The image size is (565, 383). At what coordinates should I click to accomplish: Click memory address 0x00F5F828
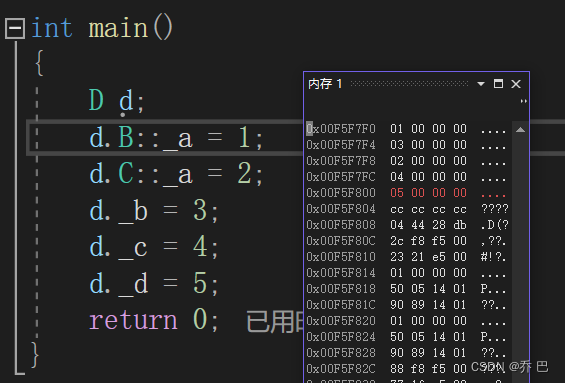[341, 353]
